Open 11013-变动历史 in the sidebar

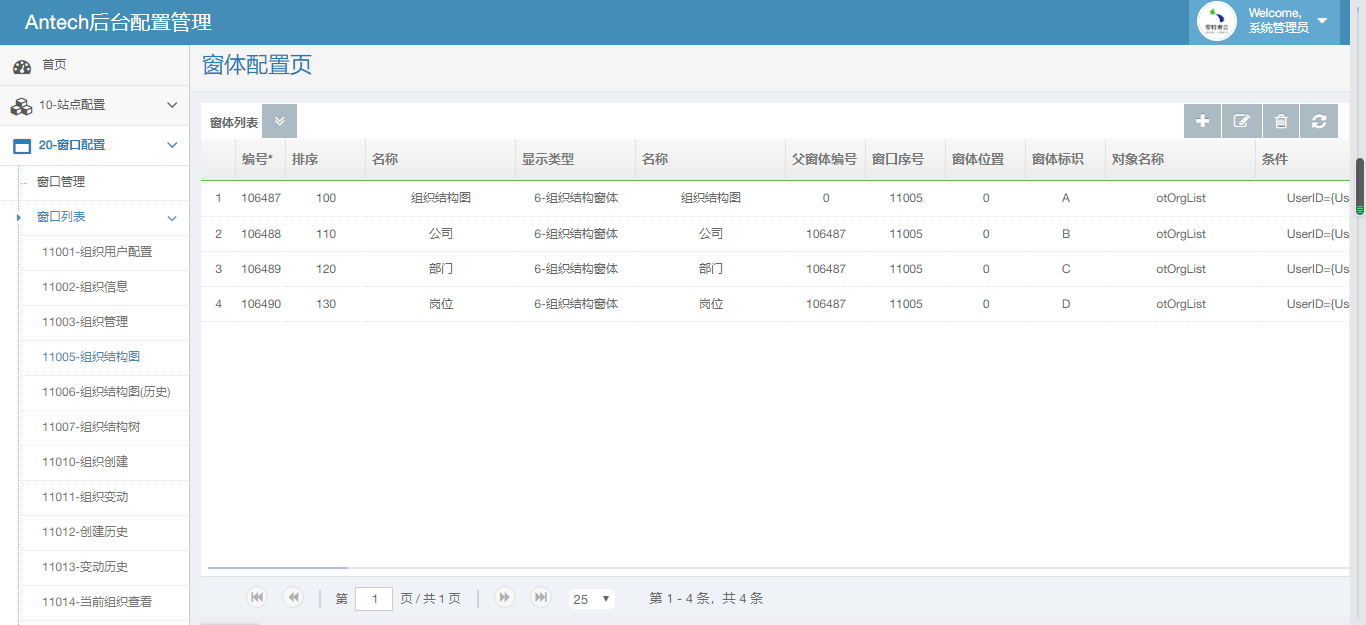[85, 567]
